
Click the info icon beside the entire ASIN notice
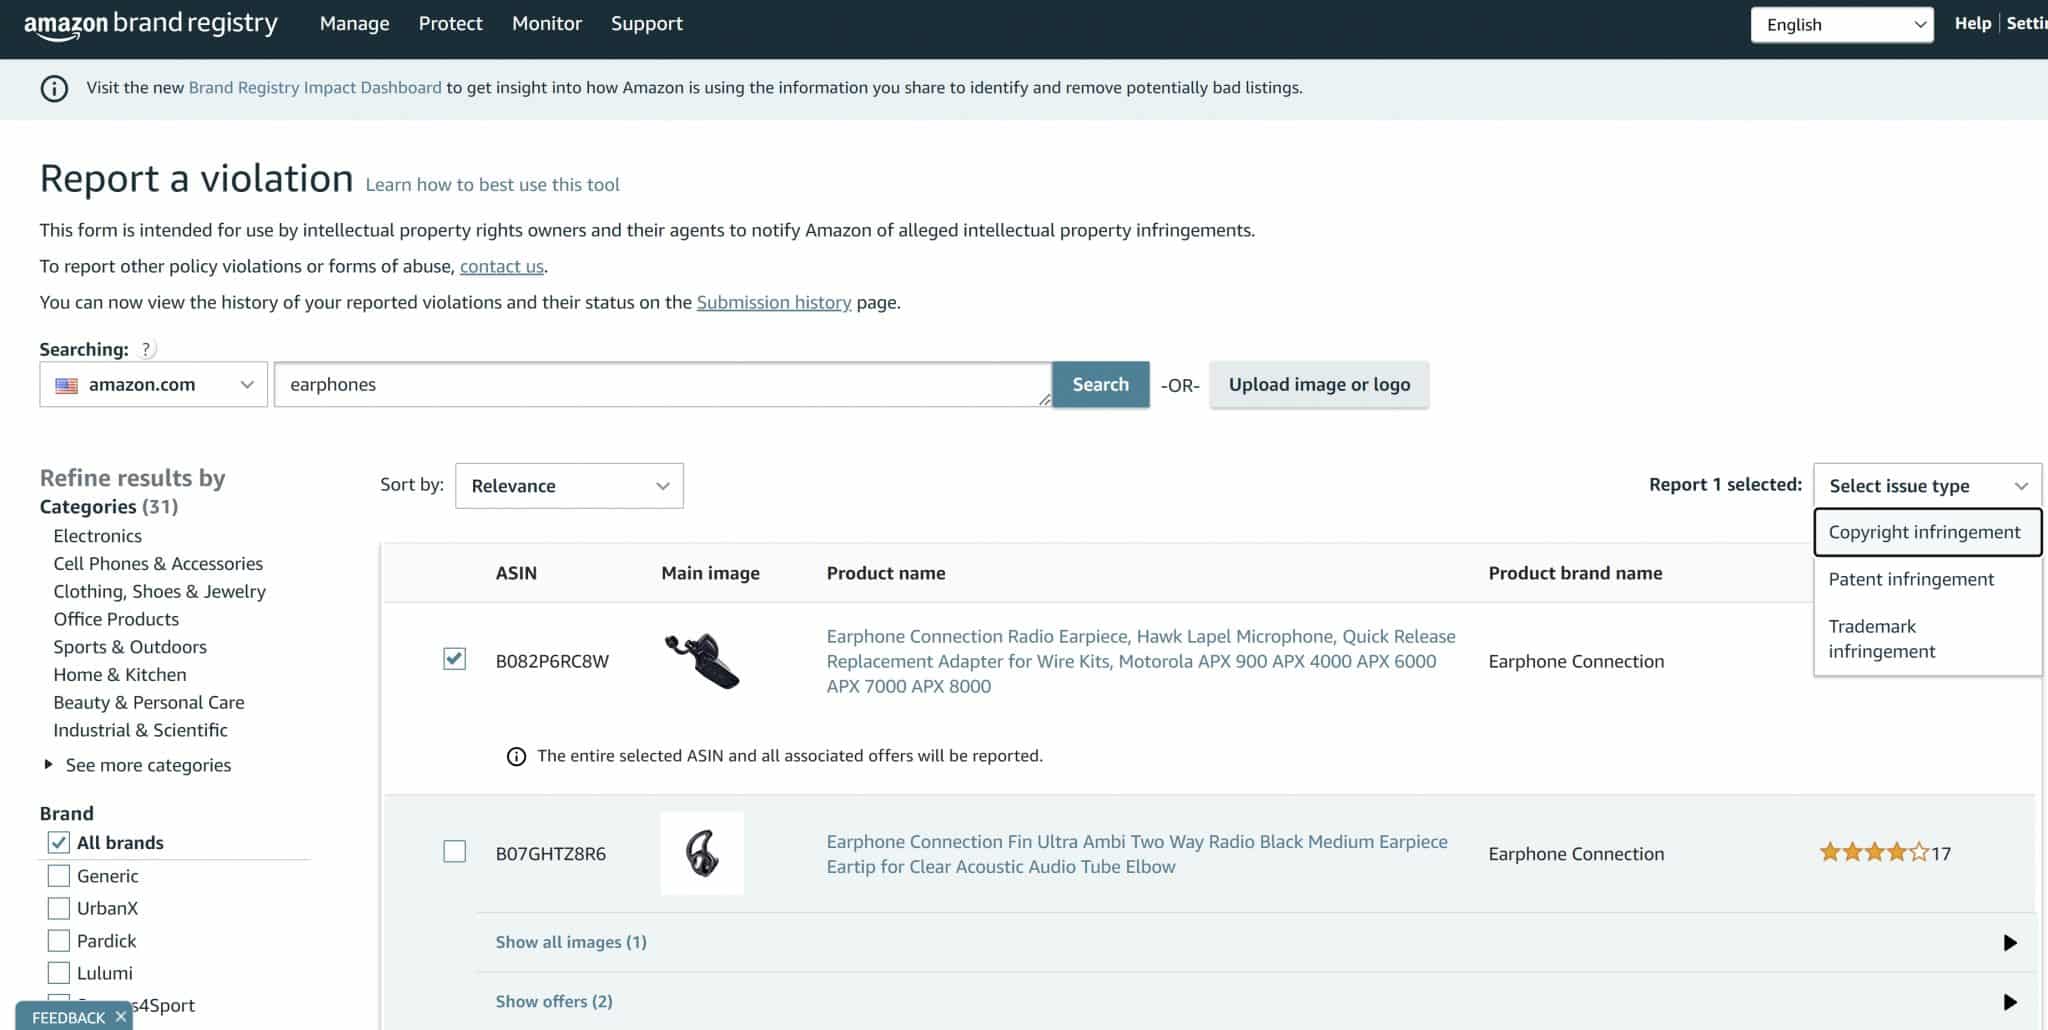point(516,756)
